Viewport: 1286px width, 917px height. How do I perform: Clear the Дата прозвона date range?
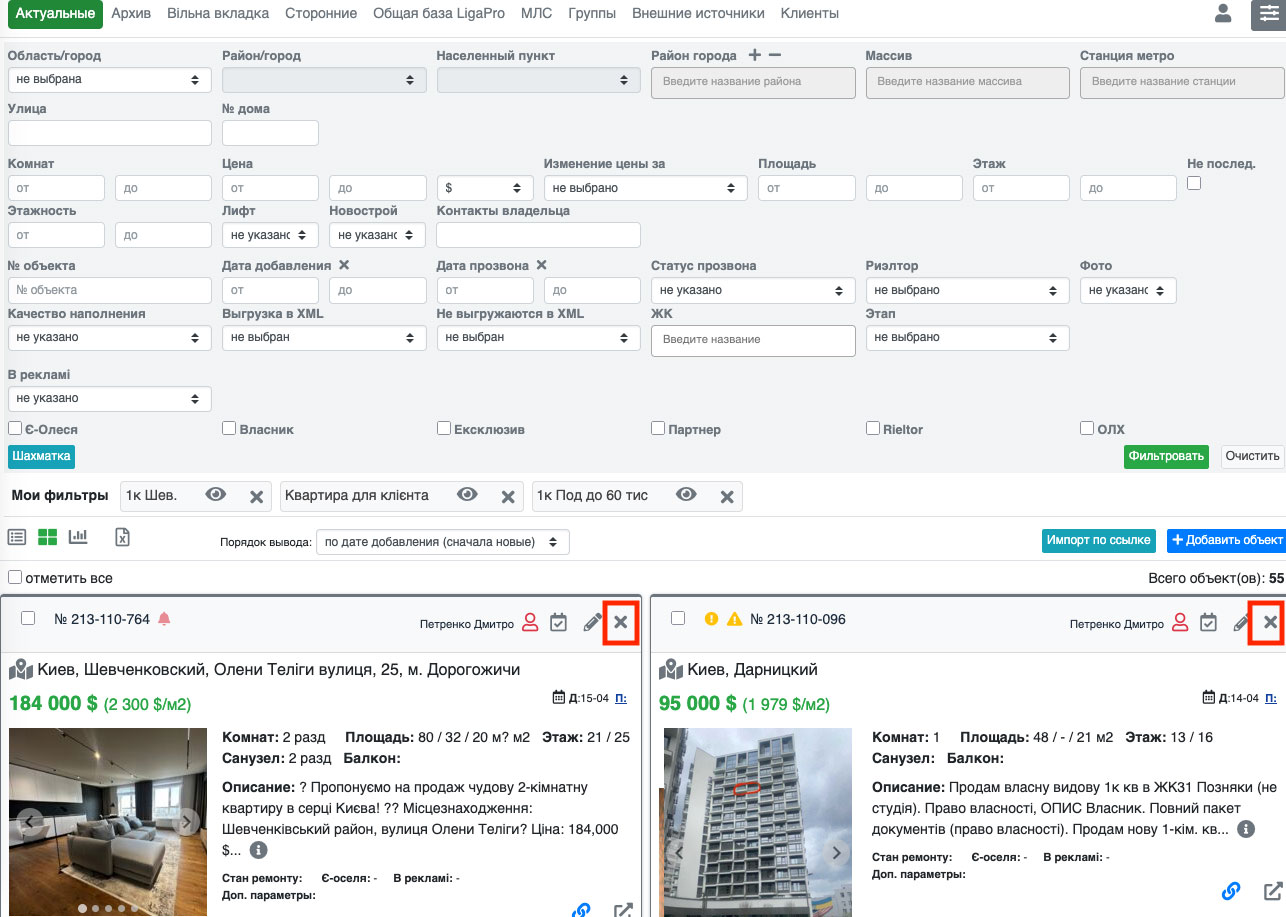click(x=542, y=265)
